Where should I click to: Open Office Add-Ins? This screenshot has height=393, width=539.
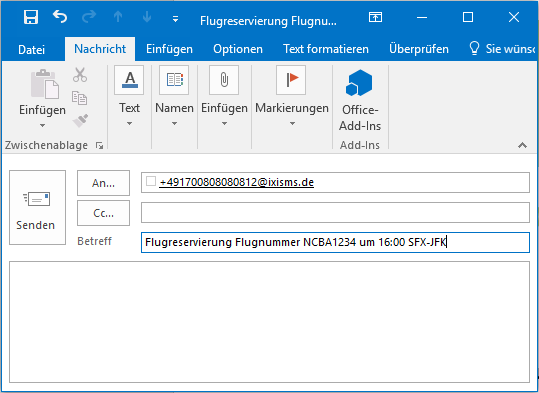(360, 100)
